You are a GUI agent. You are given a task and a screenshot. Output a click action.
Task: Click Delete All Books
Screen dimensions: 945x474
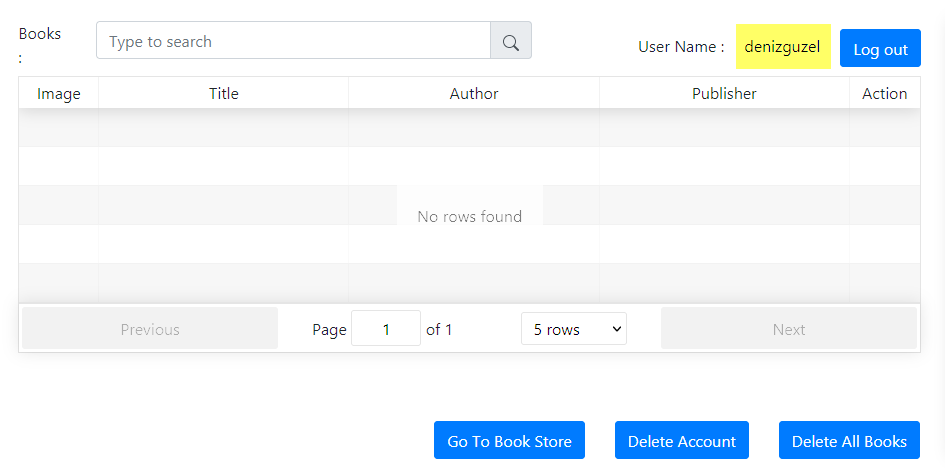[849, 441]
